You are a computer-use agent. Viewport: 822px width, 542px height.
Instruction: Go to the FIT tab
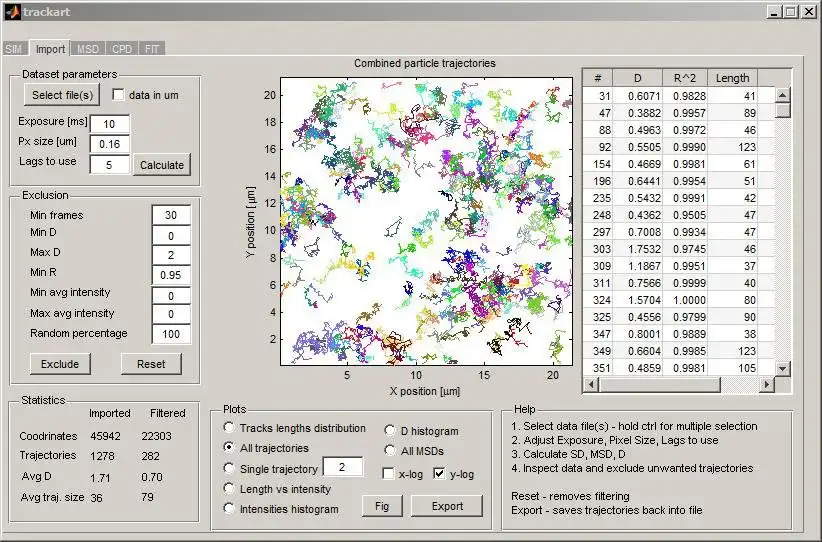click(x=150, y=48)
